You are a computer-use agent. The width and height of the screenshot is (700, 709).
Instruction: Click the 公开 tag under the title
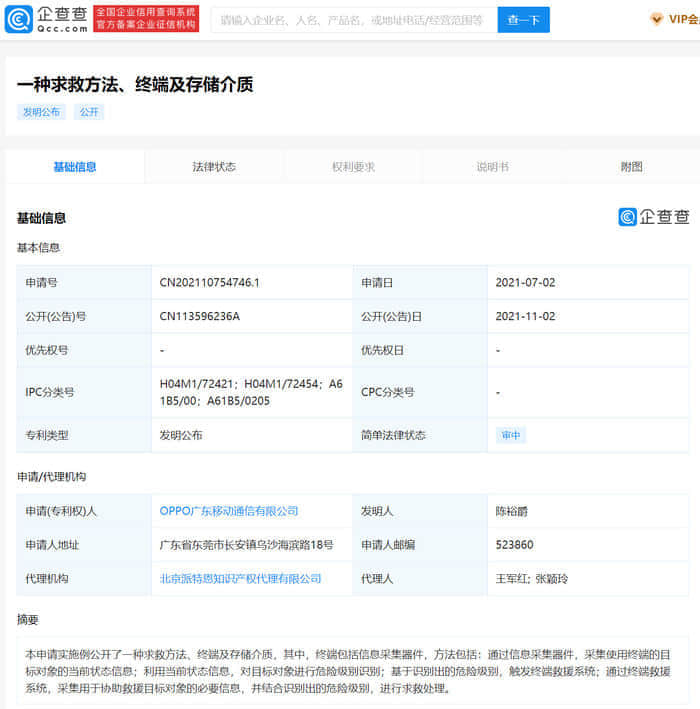point(89,112)
